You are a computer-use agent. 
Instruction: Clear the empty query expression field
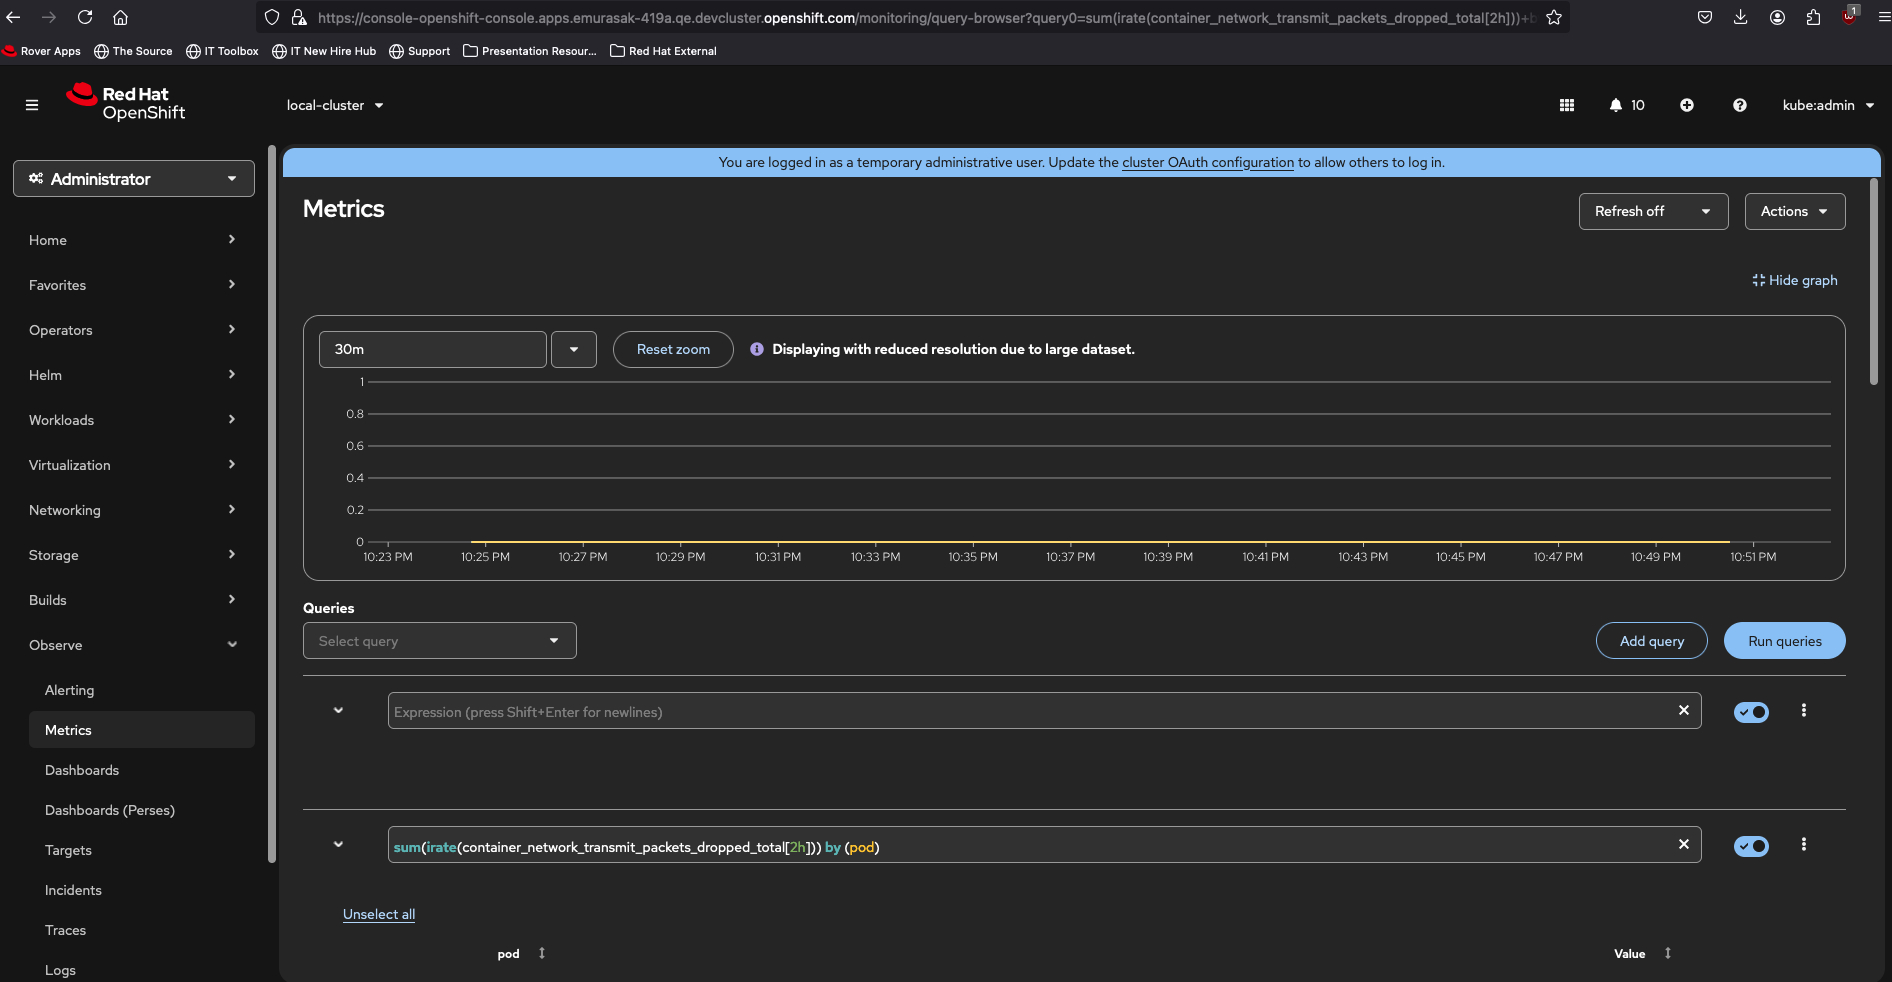[x=1684, y=710]
